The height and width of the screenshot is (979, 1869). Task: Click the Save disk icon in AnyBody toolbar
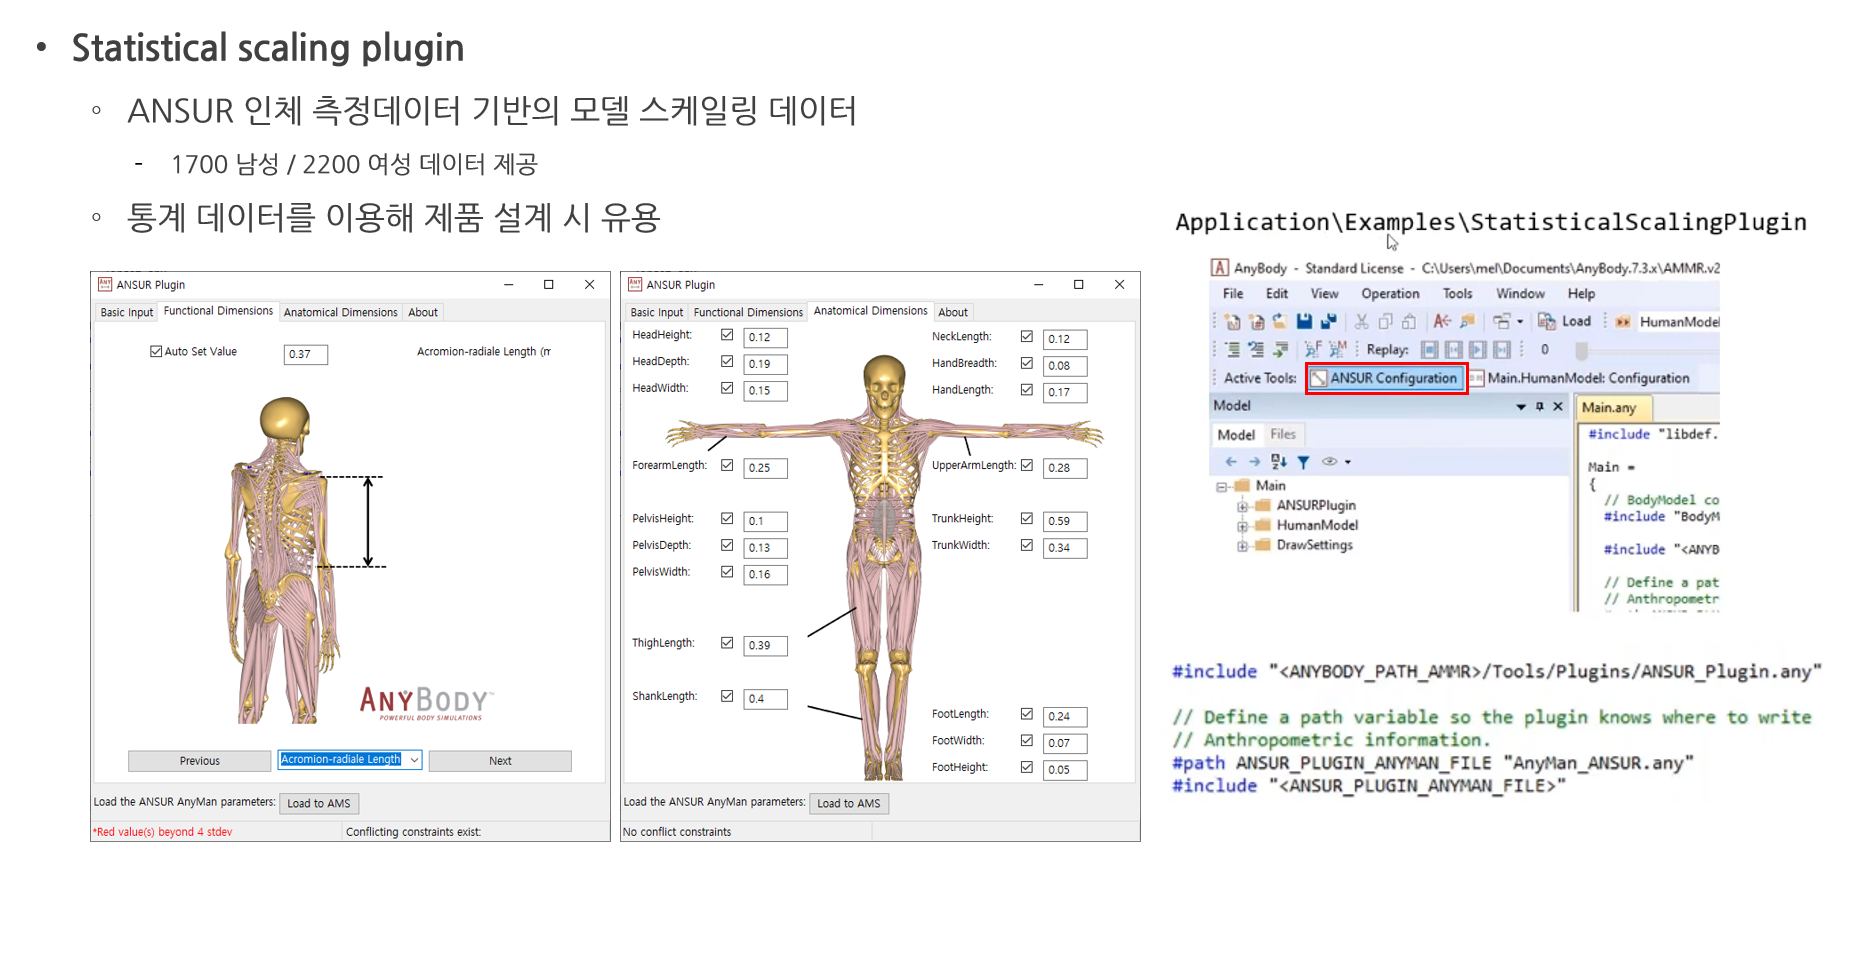tap(1304, 322)
